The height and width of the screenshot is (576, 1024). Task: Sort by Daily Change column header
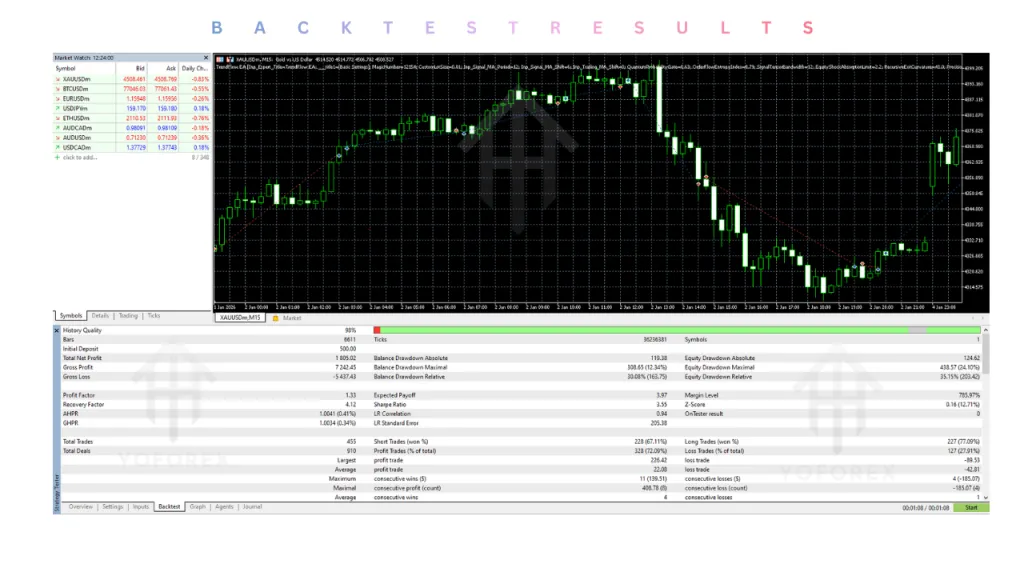point(195,68)
